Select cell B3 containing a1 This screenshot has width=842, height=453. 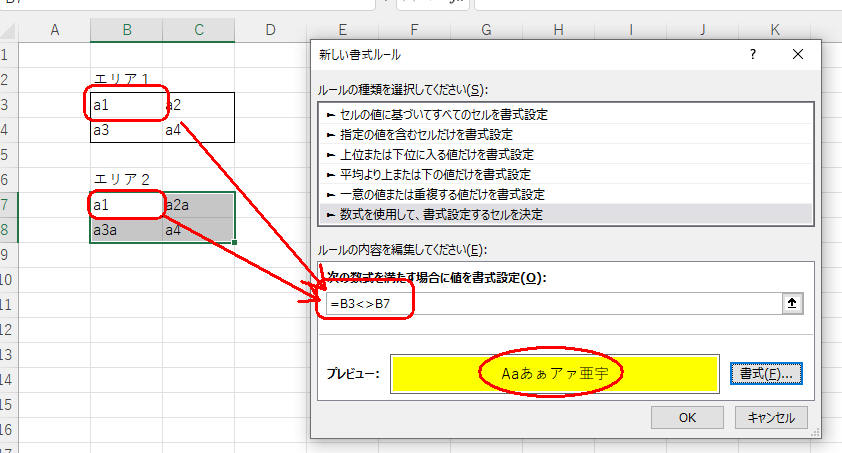[126, 104]
